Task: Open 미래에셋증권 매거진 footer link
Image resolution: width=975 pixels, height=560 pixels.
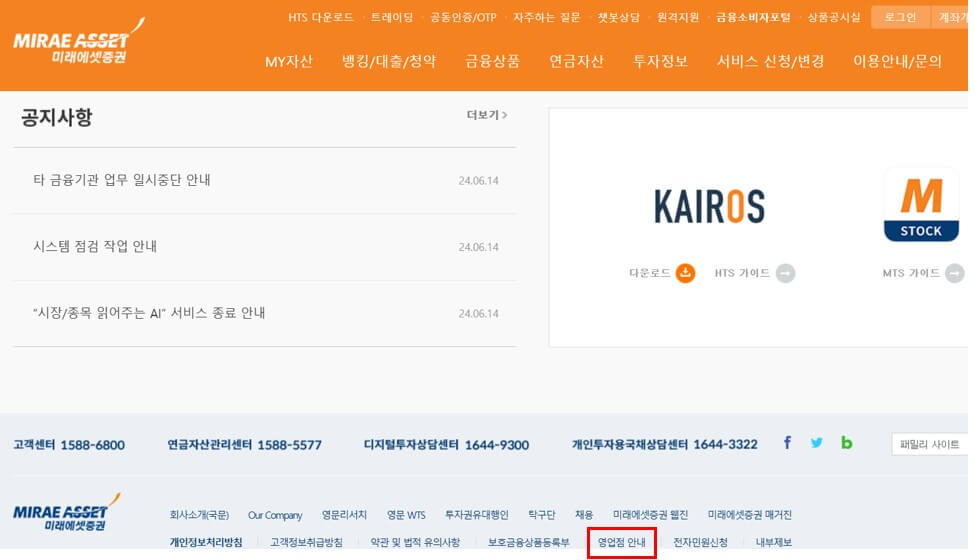Action: 749,515
